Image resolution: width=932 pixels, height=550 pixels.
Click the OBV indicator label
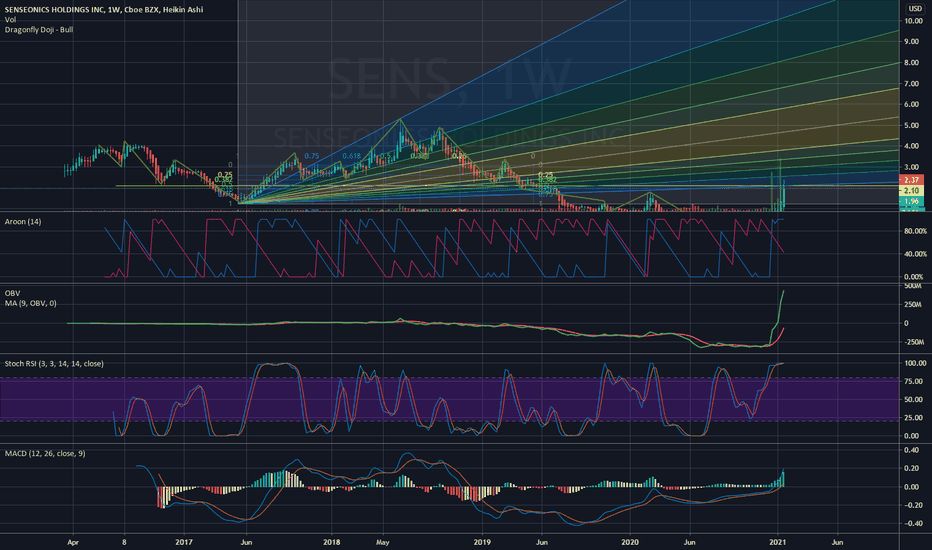(x=12, y=293)
